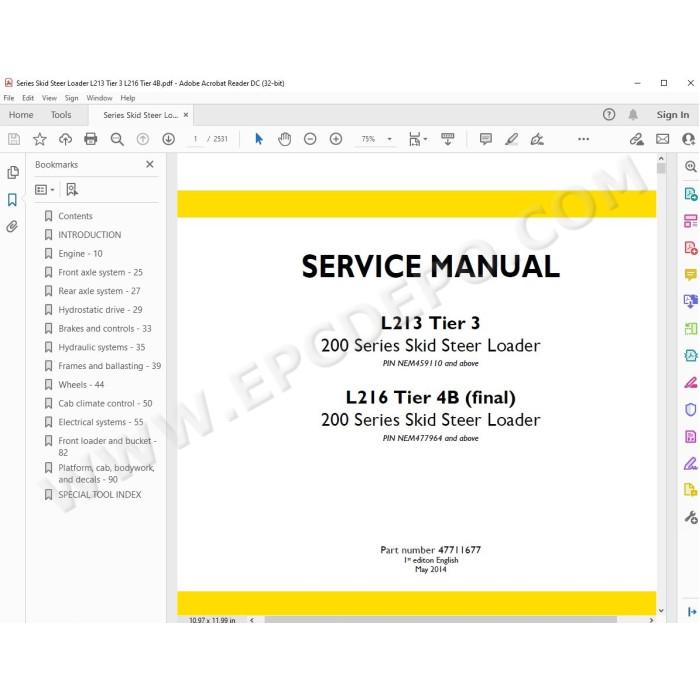Screen dimensions: 700x700
Task: Open the Sign document pen icon
Action: click(x=537, y=139)
